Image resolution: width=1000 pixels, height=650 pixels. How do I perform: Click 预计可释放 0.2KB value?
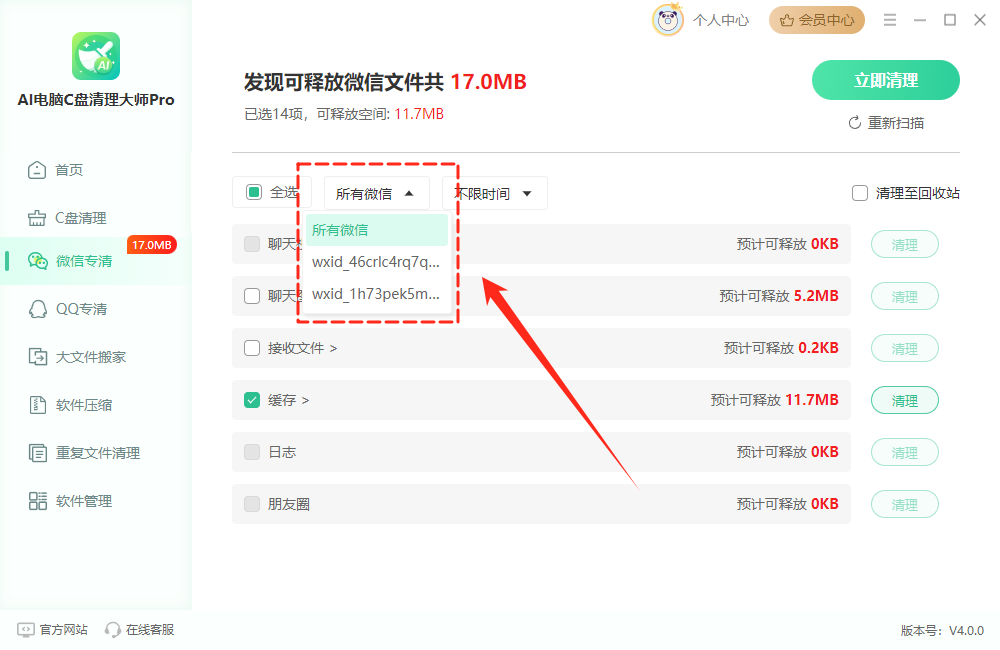(x=818, y=348)
